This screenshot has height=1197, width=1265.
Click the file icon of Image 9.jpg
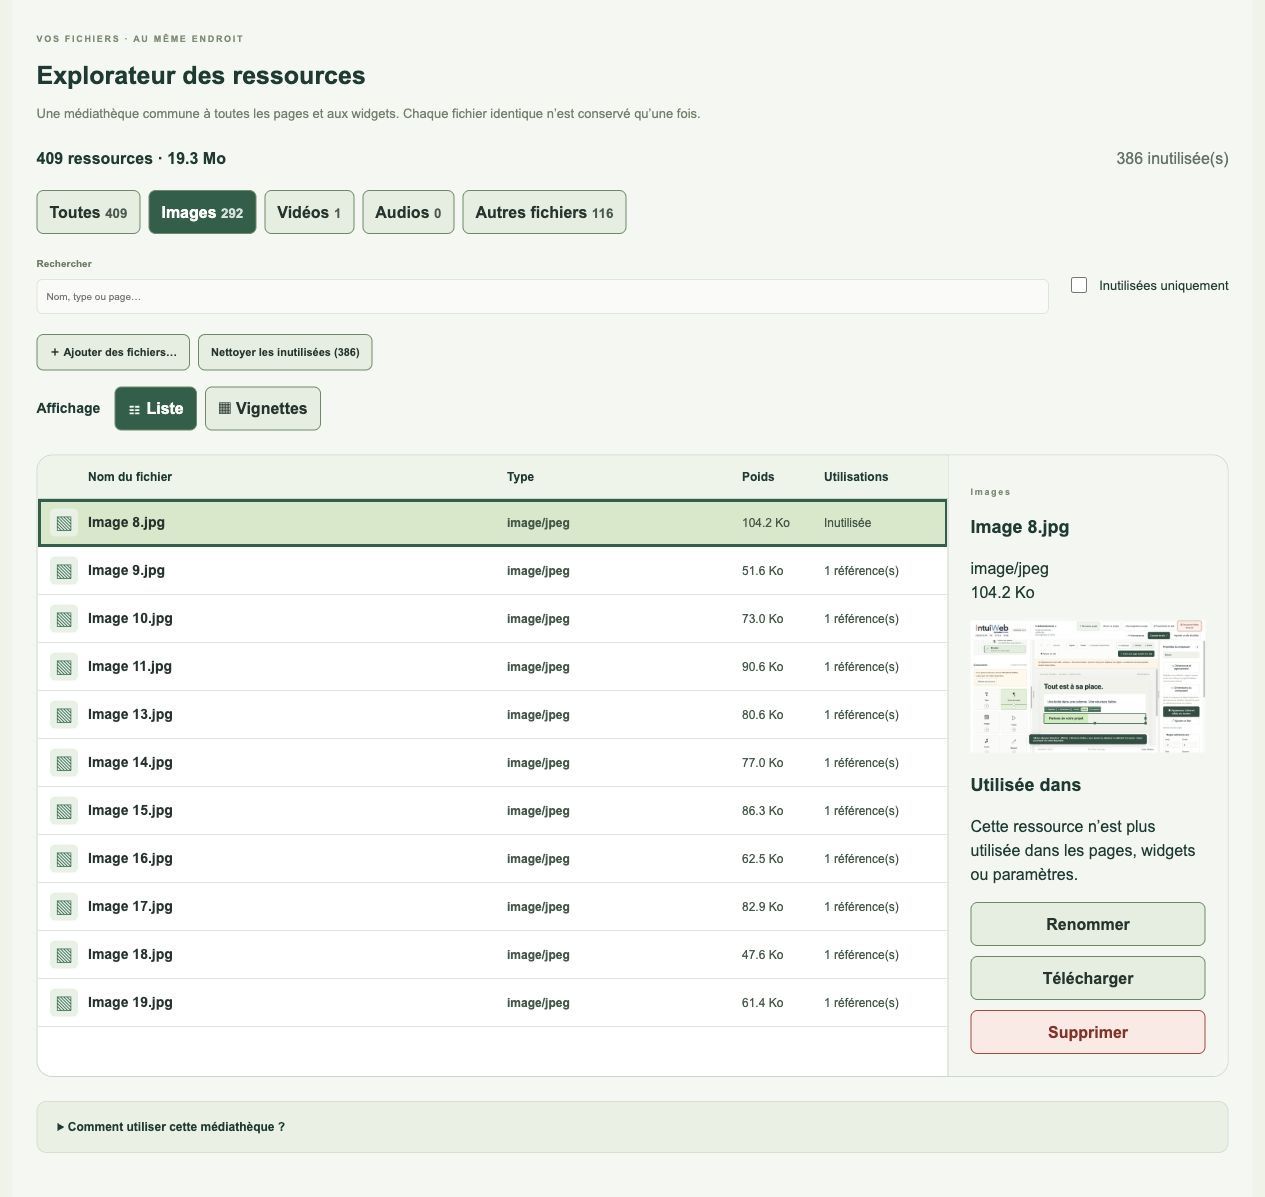[x=64, y=571]
